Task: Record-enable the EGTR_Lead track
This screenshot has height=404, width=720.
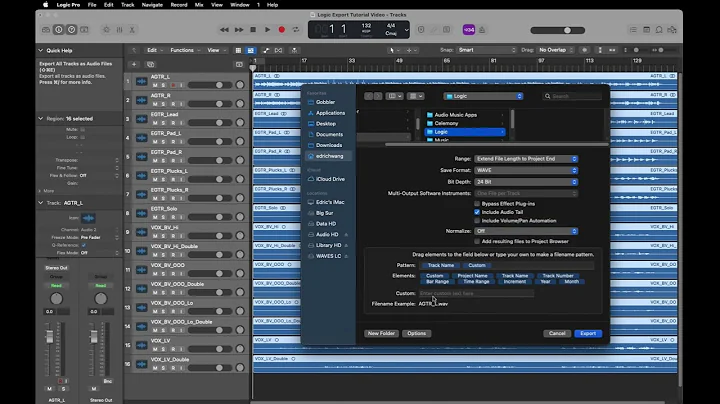Action: pos(173,123)
